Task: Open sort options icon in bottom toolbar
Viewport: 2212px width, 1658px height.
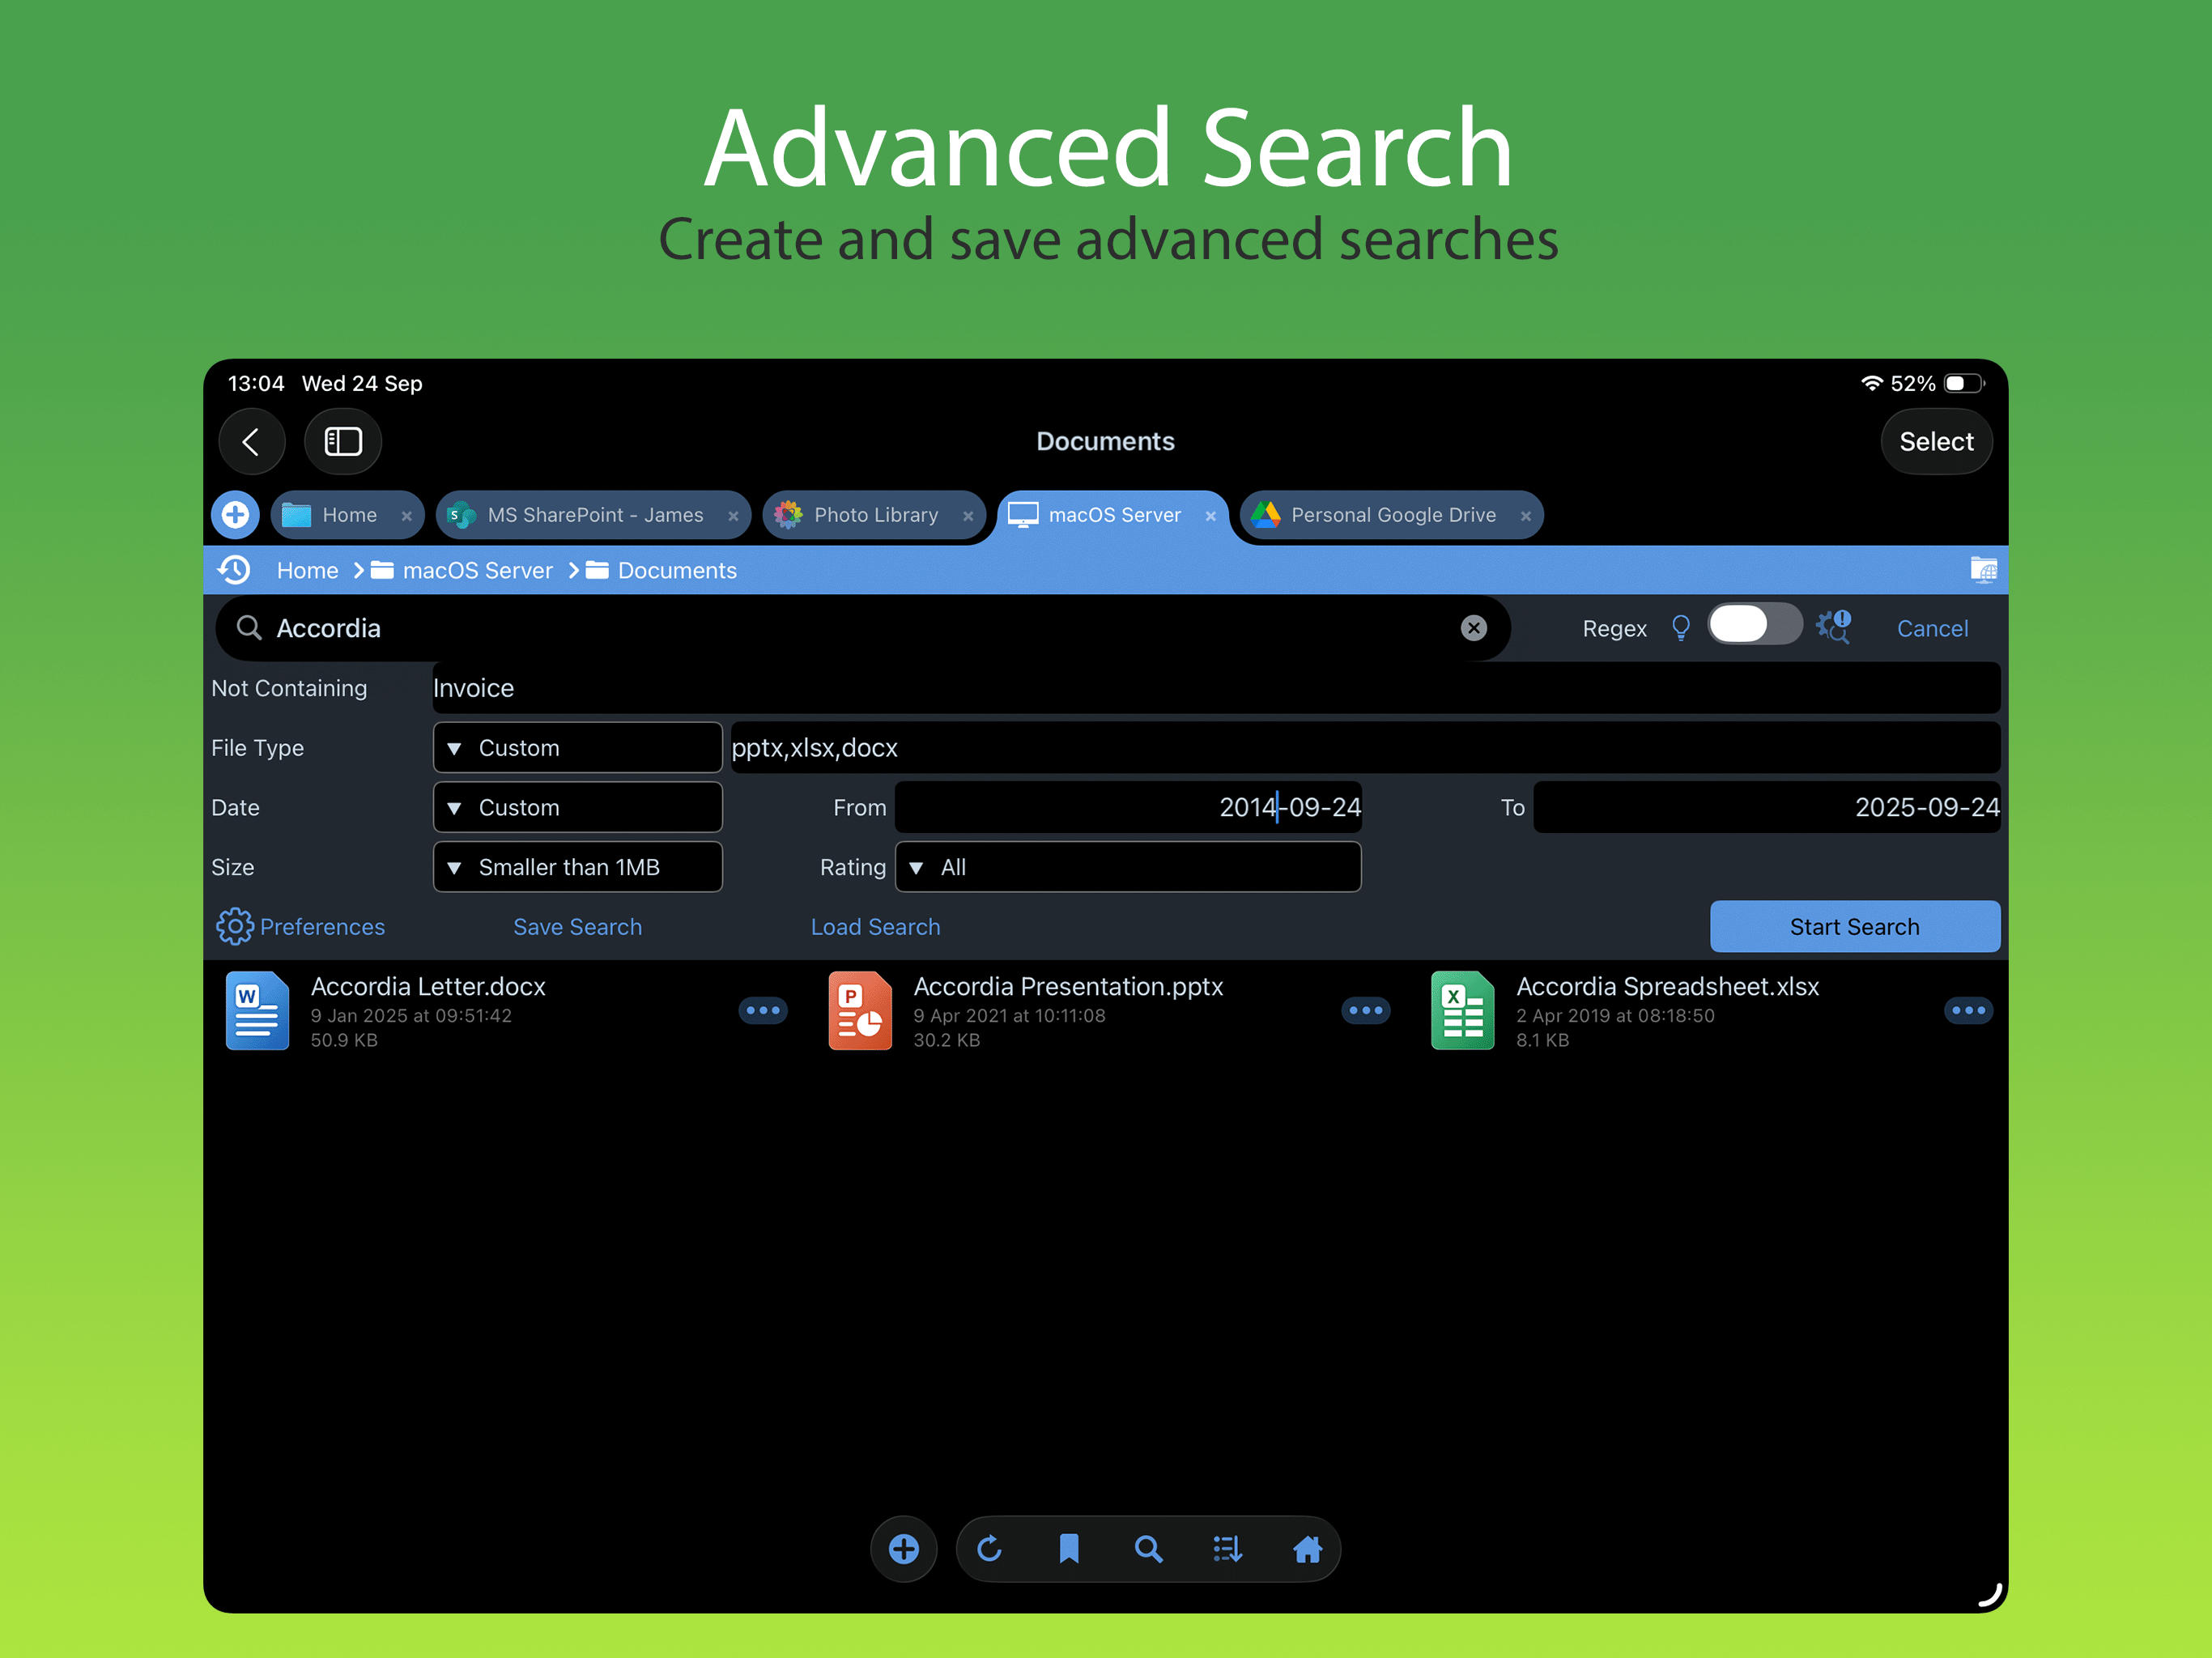Action: tap(1227, 1549)
